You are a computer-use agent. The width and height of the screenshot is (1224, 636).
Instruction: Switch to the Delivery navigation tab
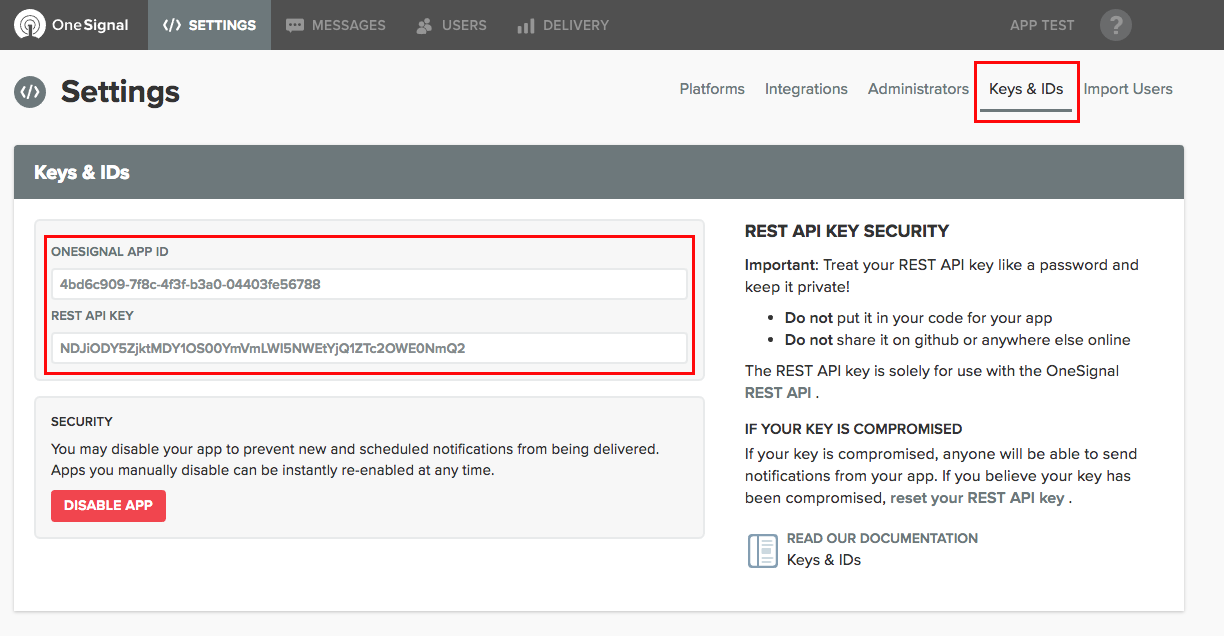click(x=563, y=25)
